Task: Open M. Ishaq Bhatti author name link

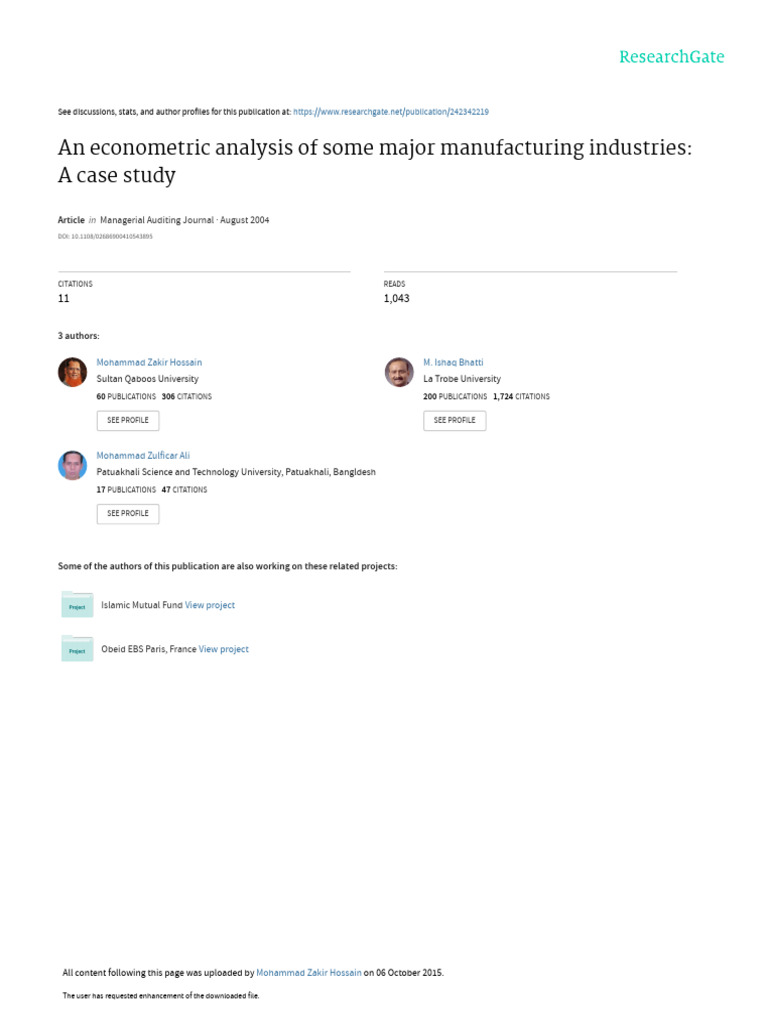Action: [x=453, y=362]
